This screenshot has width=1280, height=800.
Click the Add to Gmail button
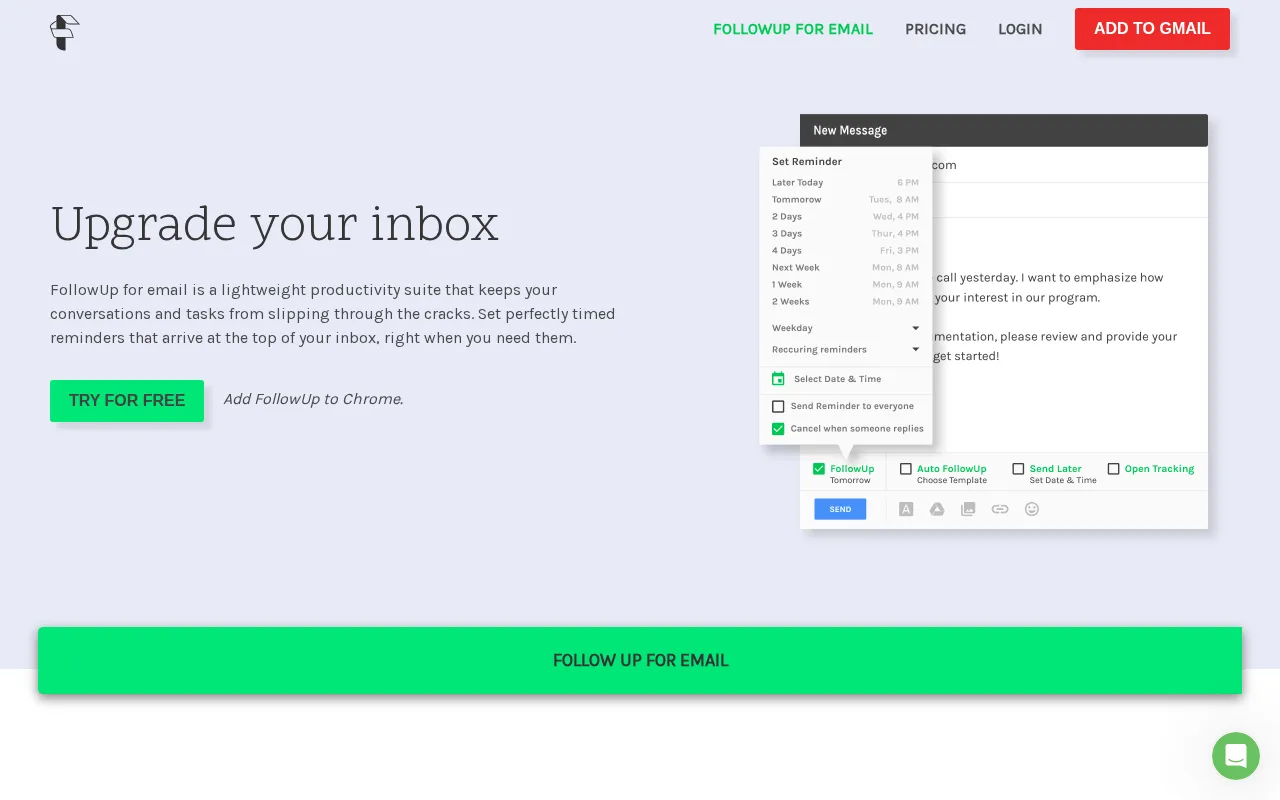[x=1152, y=29]
